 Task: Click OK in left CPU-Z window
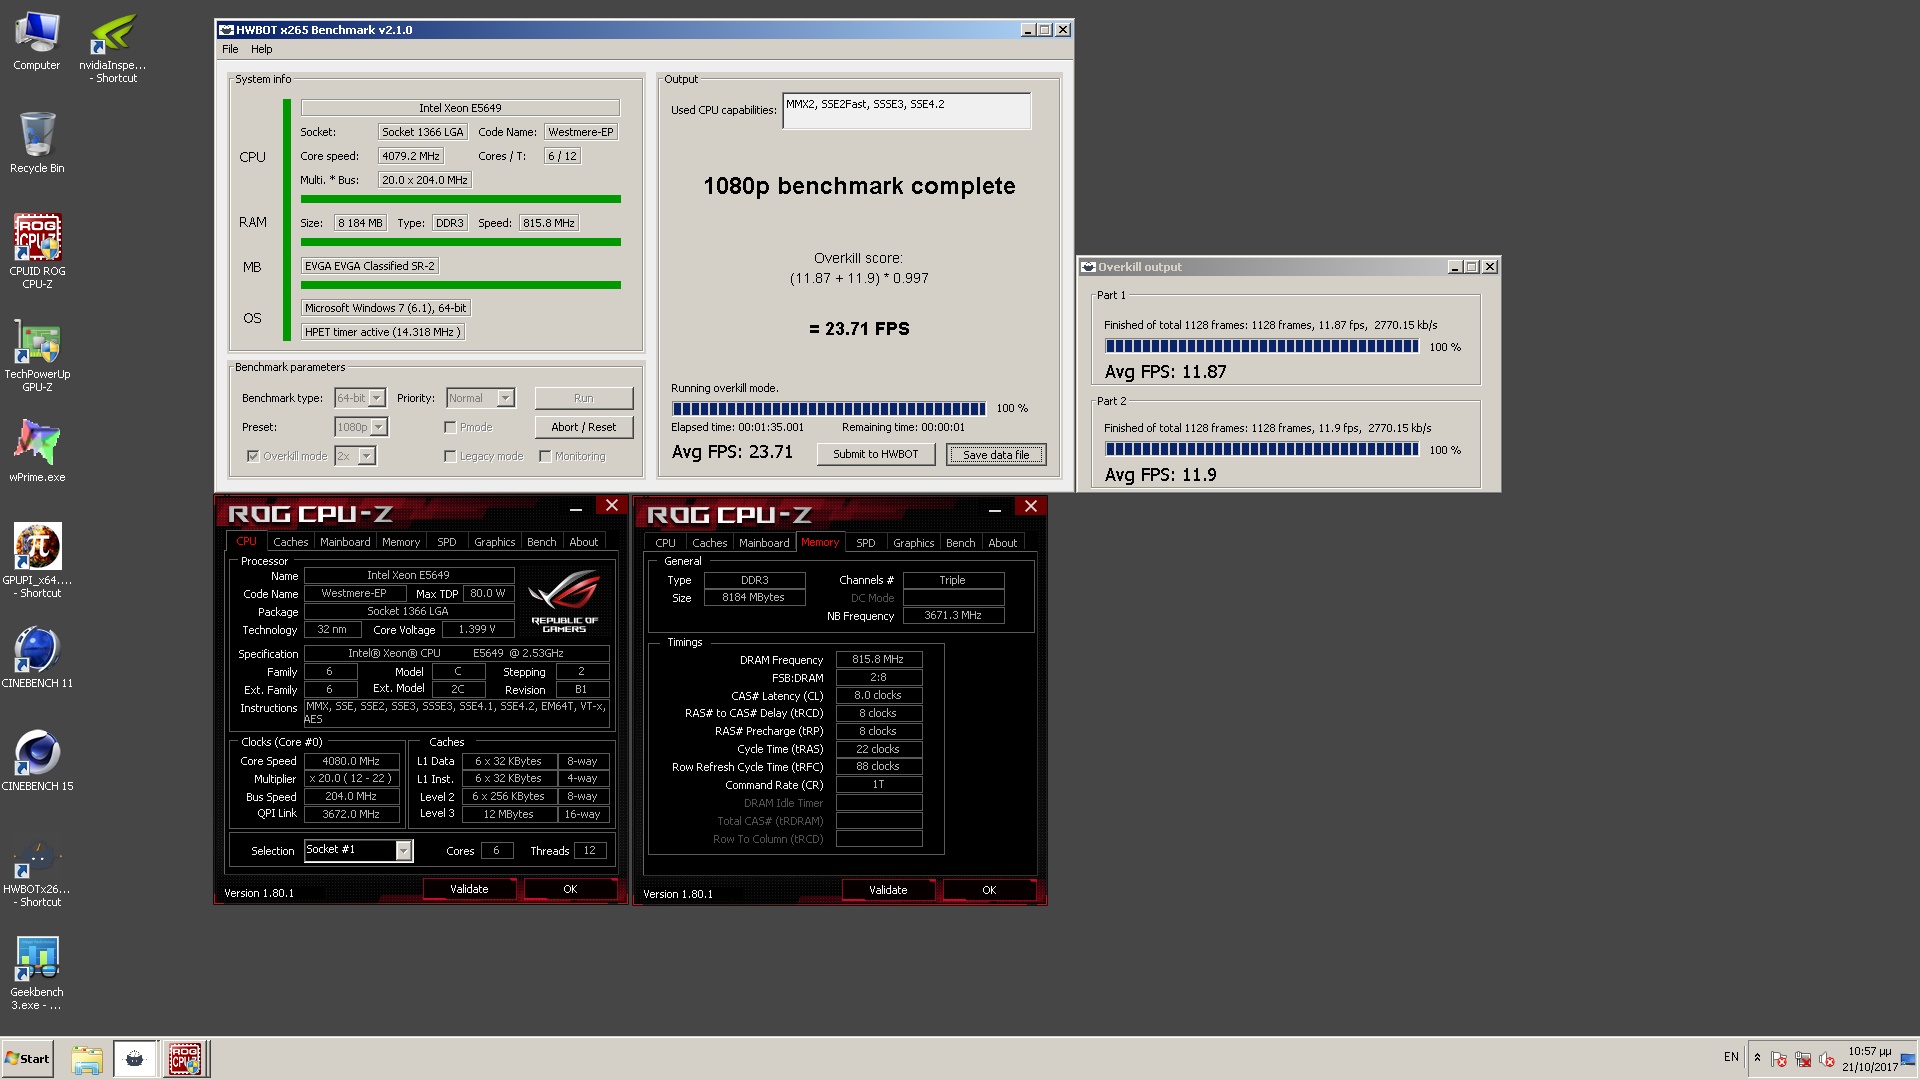pyautogui.click(x=570, y=889)
